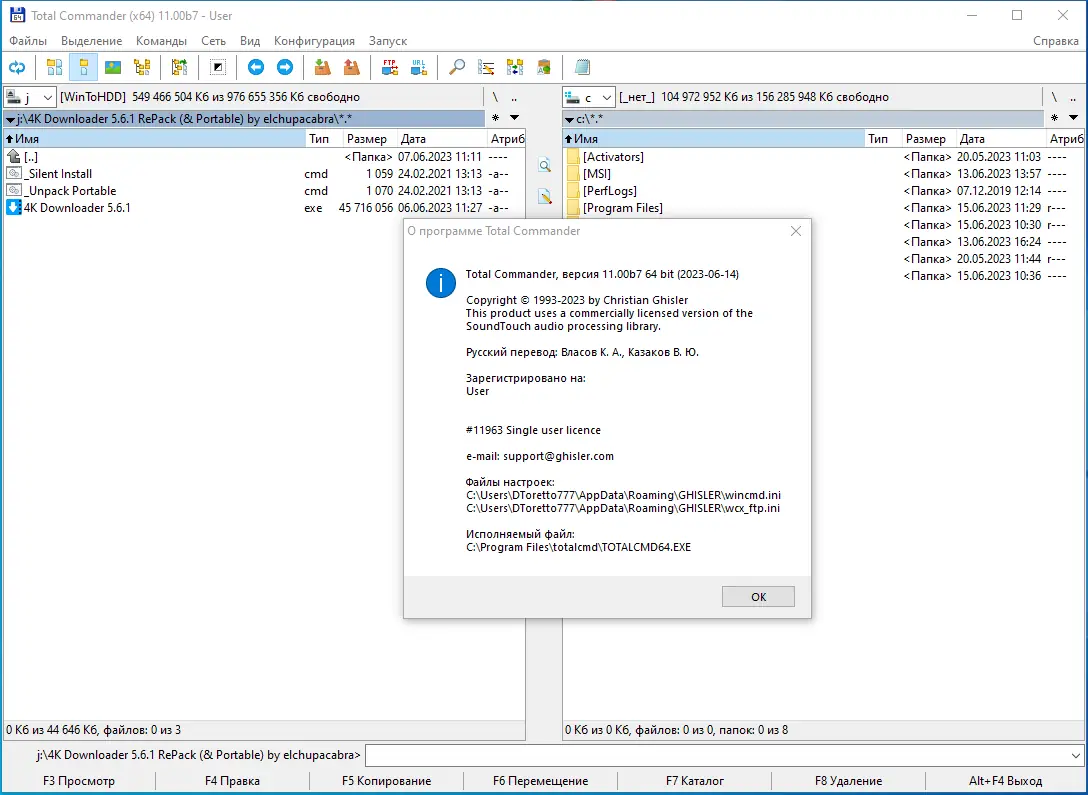Screen dimensions: 1088x795
Task: Select the [PerfLogs] folder in right panel
Action: [823, 191]
